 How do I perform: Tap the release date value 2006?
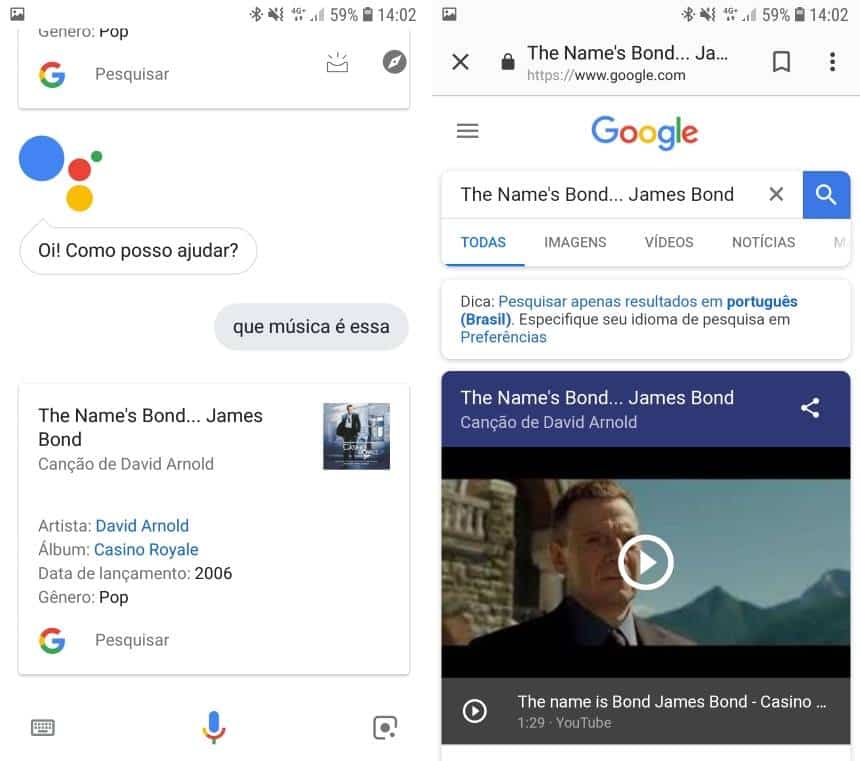(213, 573)
